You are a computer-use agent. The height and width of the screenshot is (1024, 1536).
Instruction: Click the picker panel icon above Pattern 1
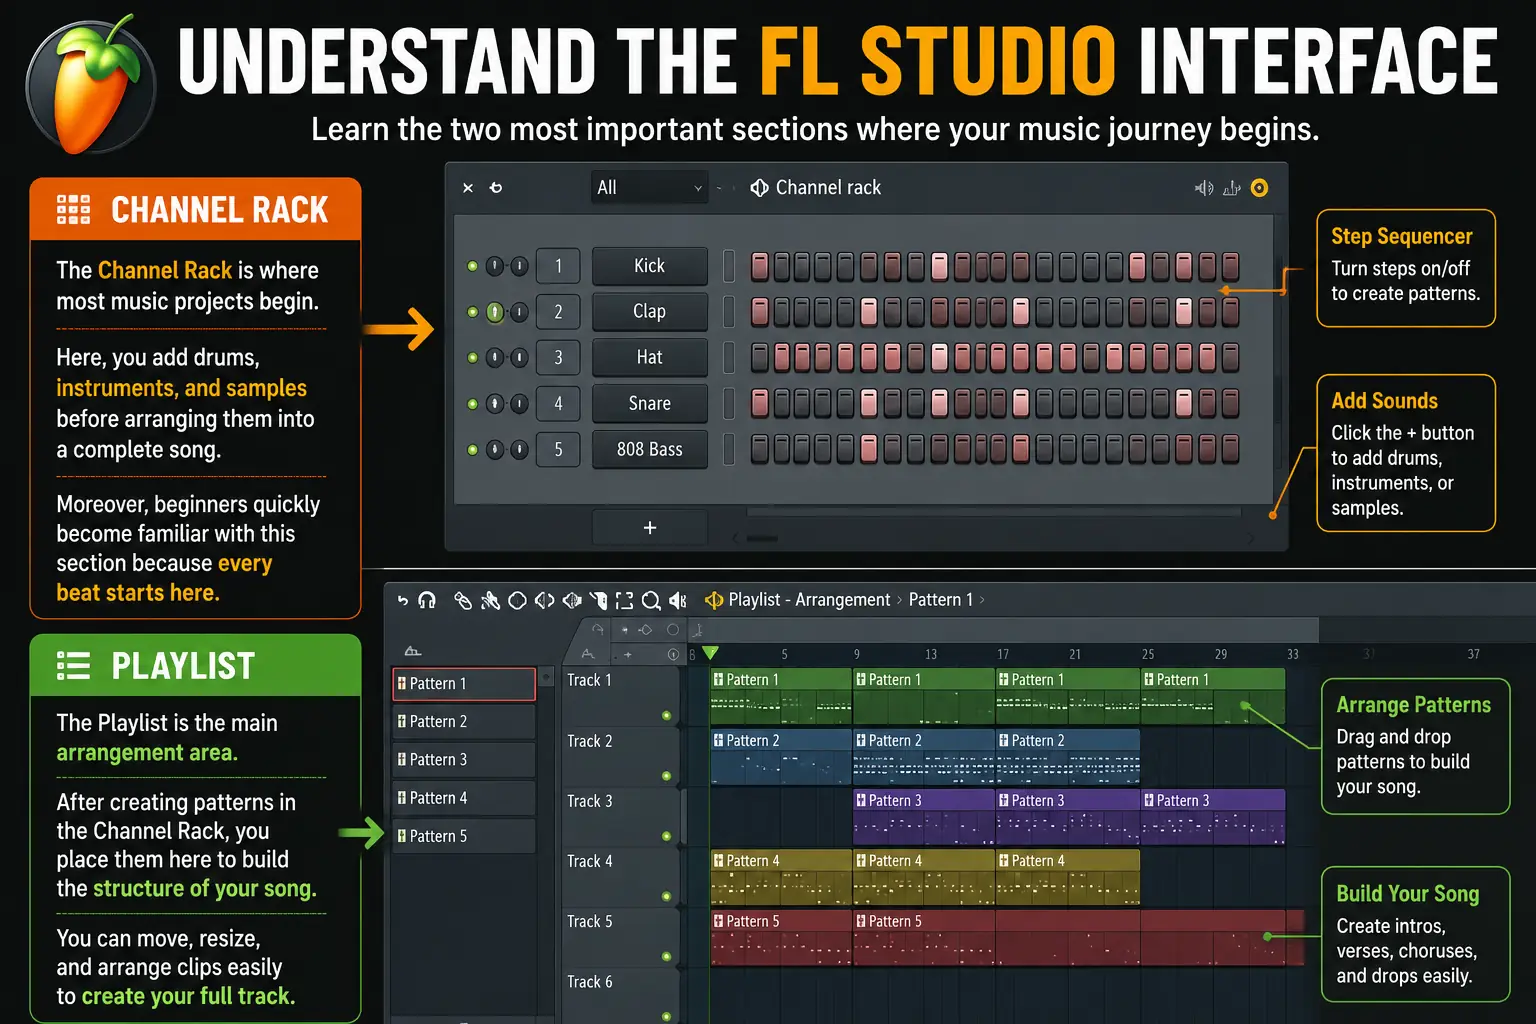tap(412, 651)
